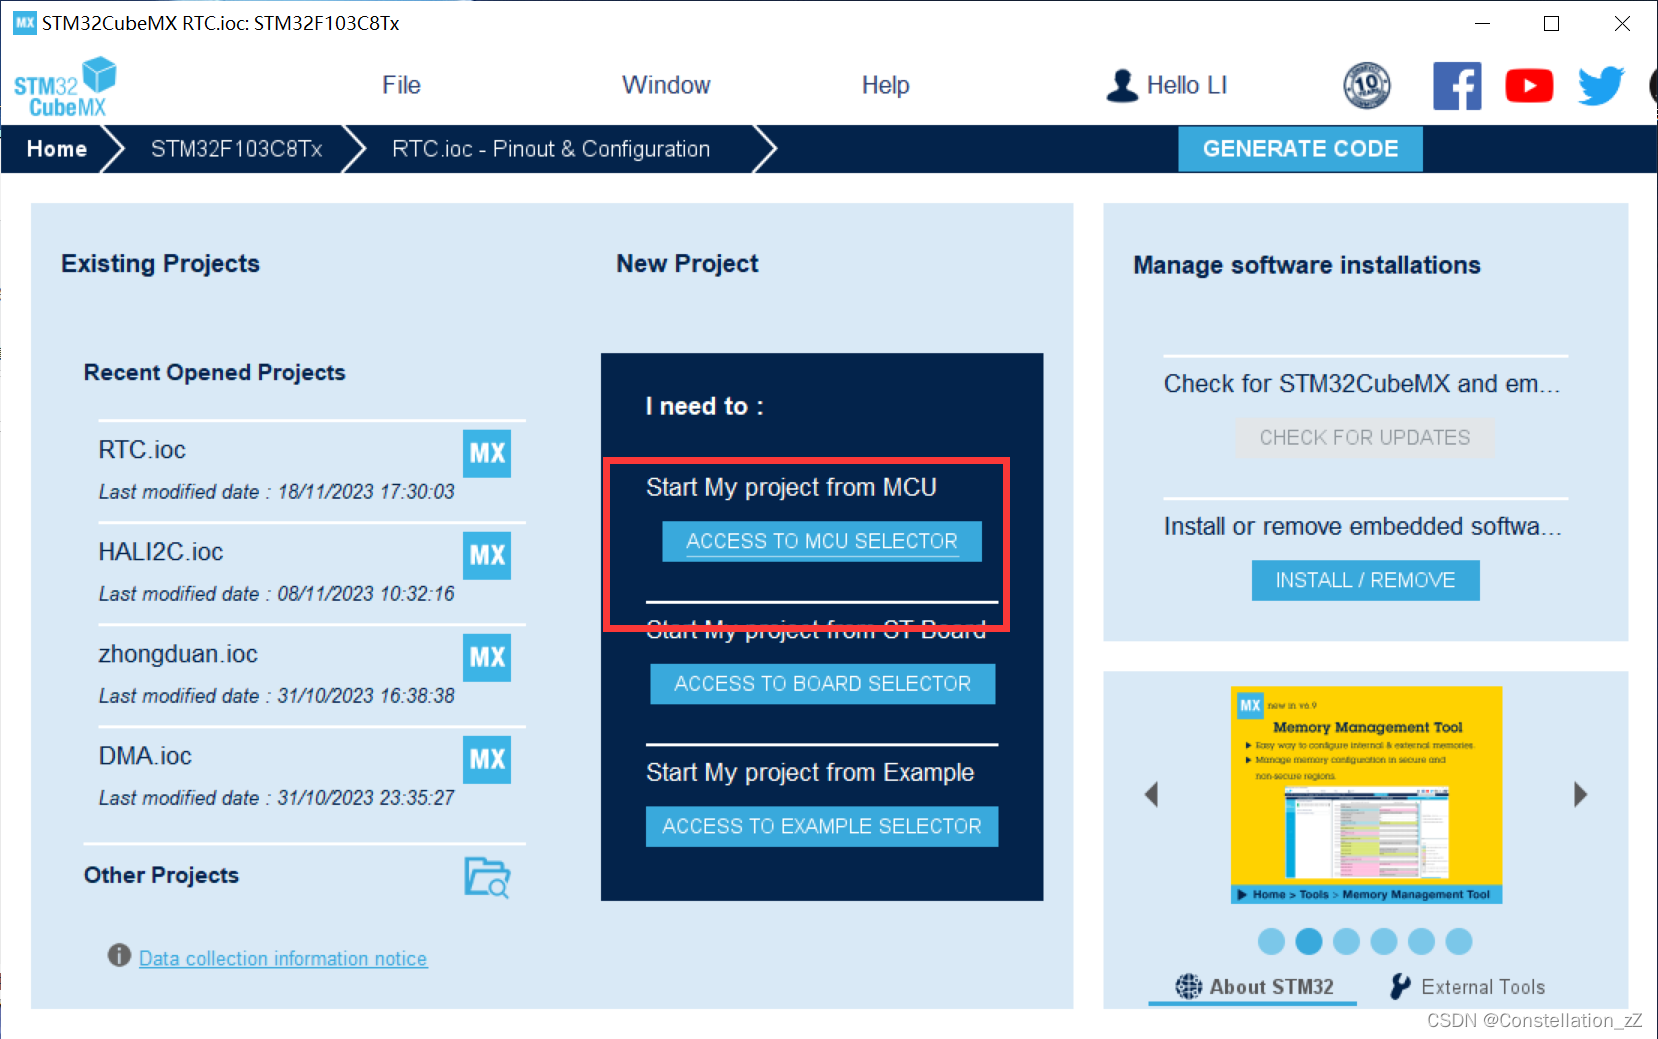The image size is (1658, 1039).
Task: Click ACCESS TO EXAMPLE SELECTOR button
Action: pos(822,826)
